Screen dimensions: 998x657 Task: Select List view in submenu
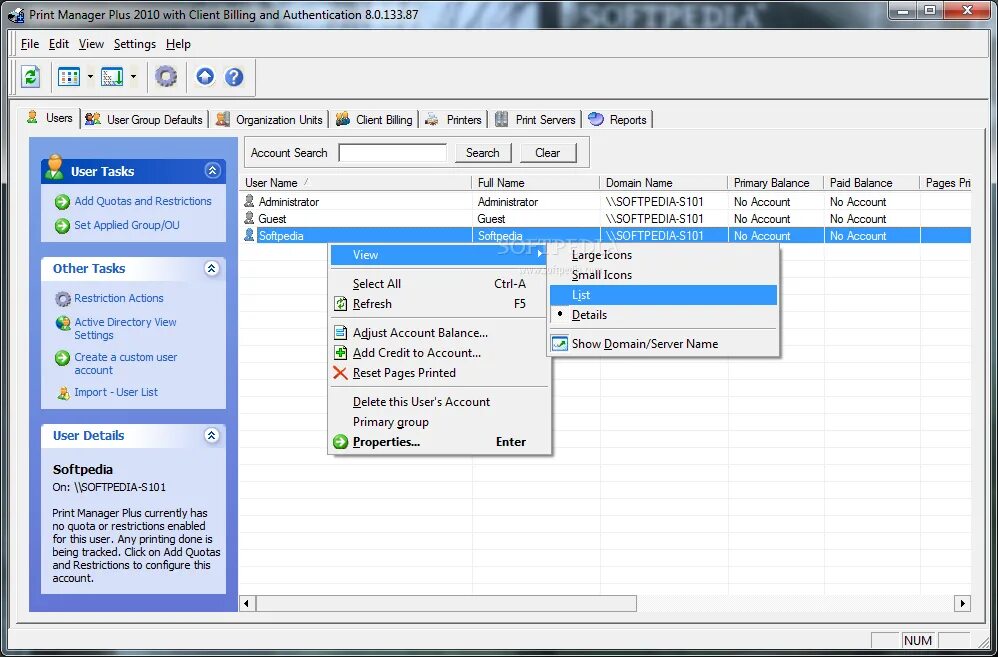(x=663, y=295)
